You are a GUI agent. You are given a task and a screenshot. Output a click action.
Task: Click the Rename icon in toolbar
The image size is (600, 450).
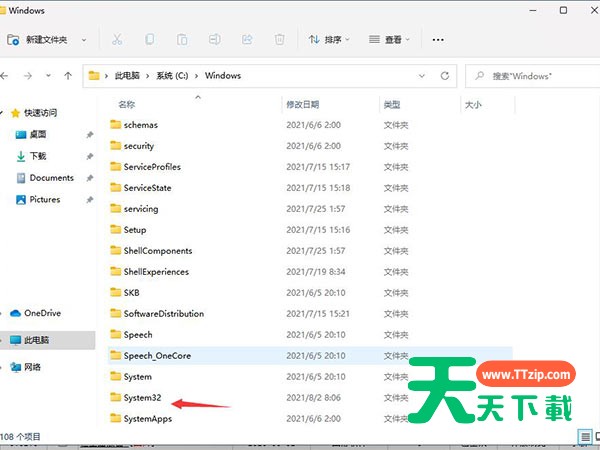point(214,40)
